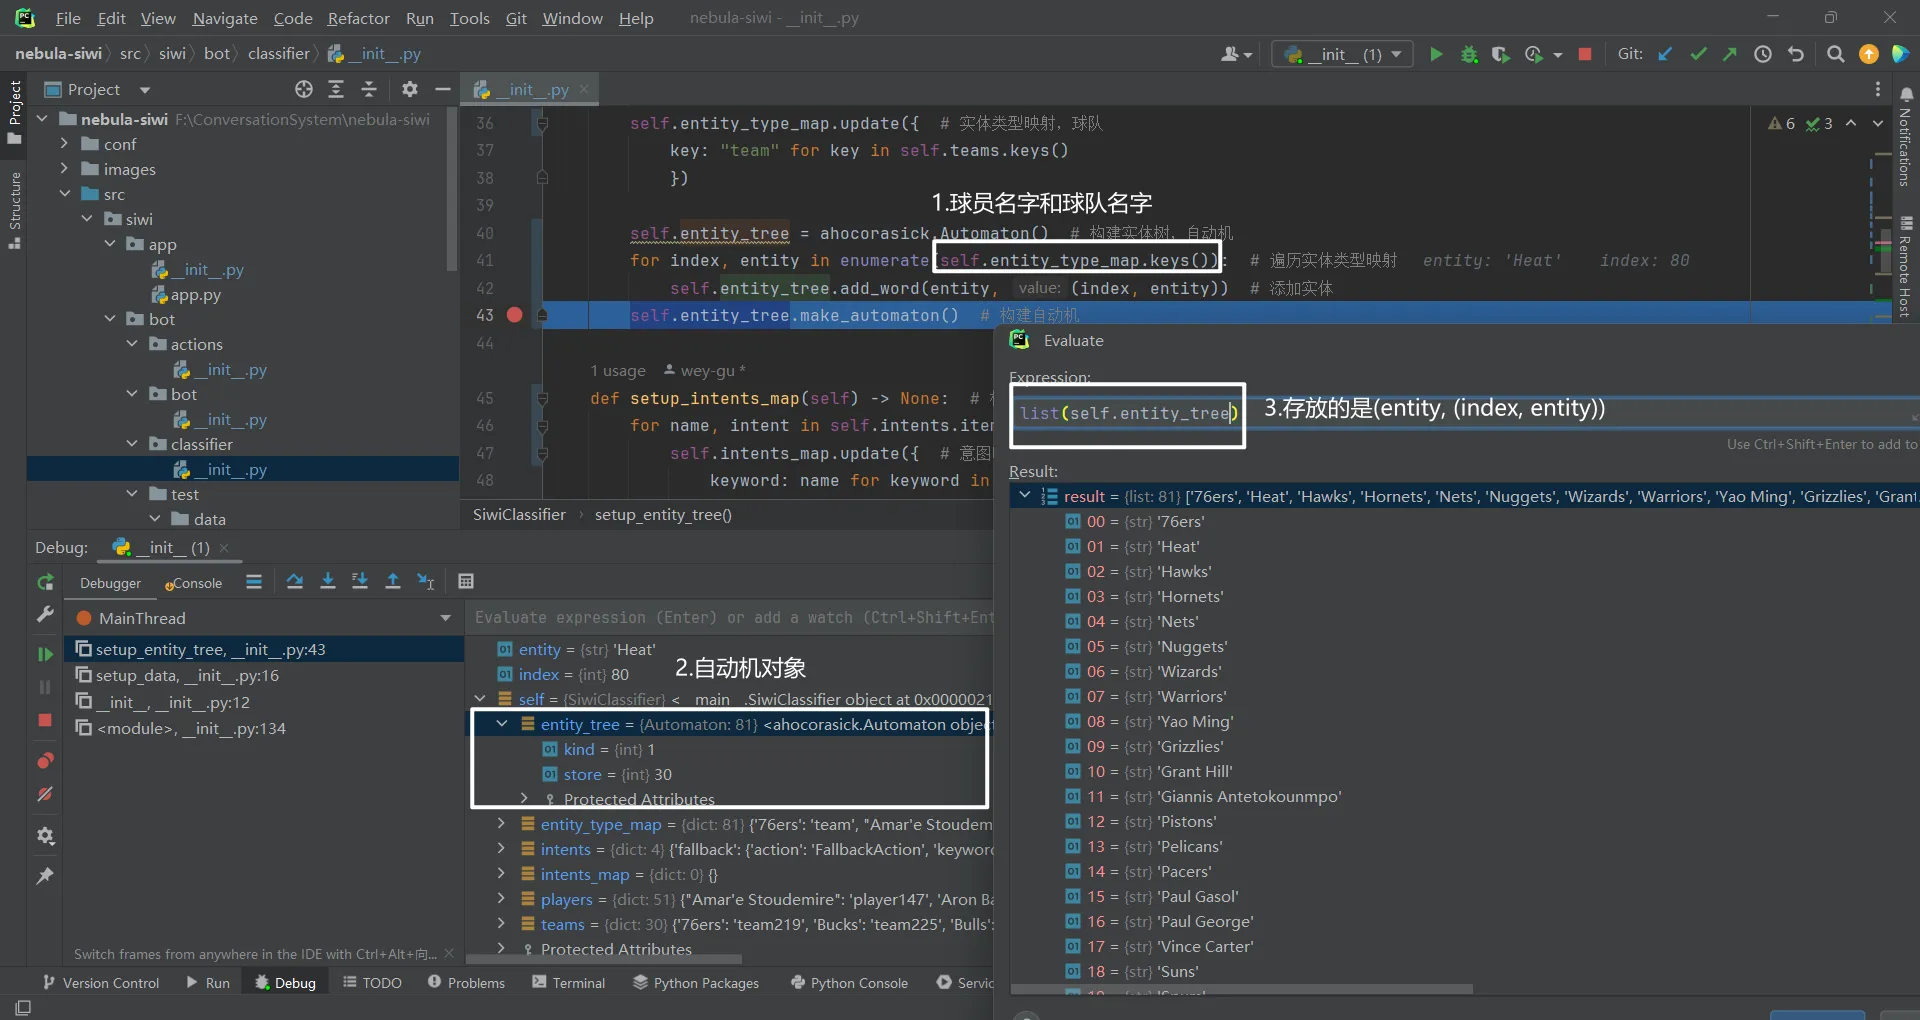Screen dimensions: 1920x1020
Task: Open Evaluate Expression calculator icon
Action: pyautogui.click(x=465, y=581)
